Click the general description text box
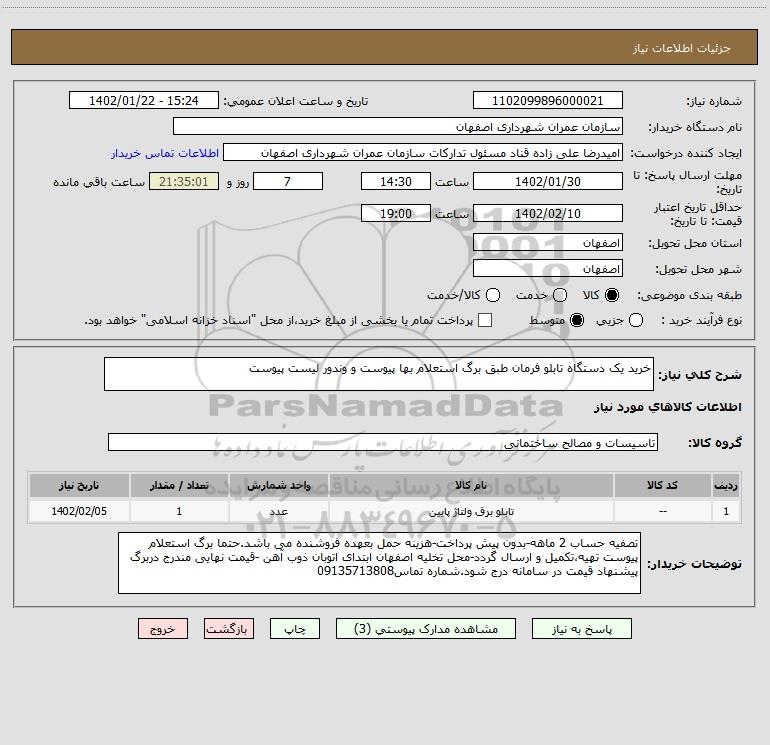This screenshot has width=770, height=745. click(379, 374)
